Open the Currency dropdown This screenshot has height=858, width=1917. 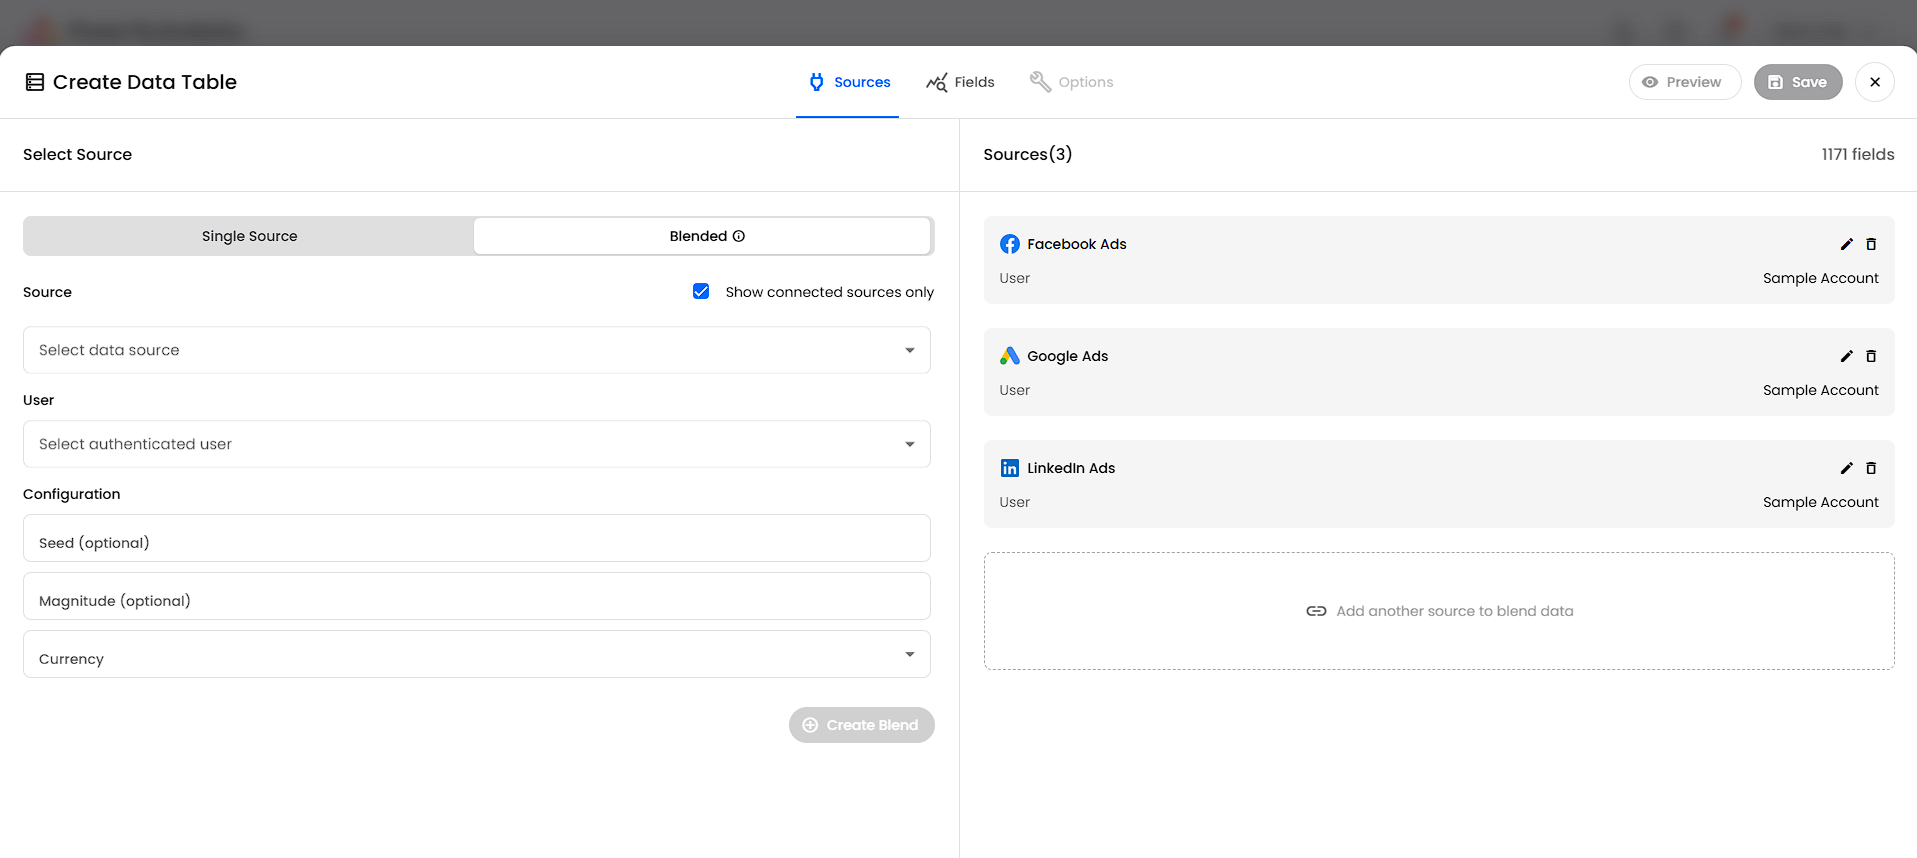(476, 655)
